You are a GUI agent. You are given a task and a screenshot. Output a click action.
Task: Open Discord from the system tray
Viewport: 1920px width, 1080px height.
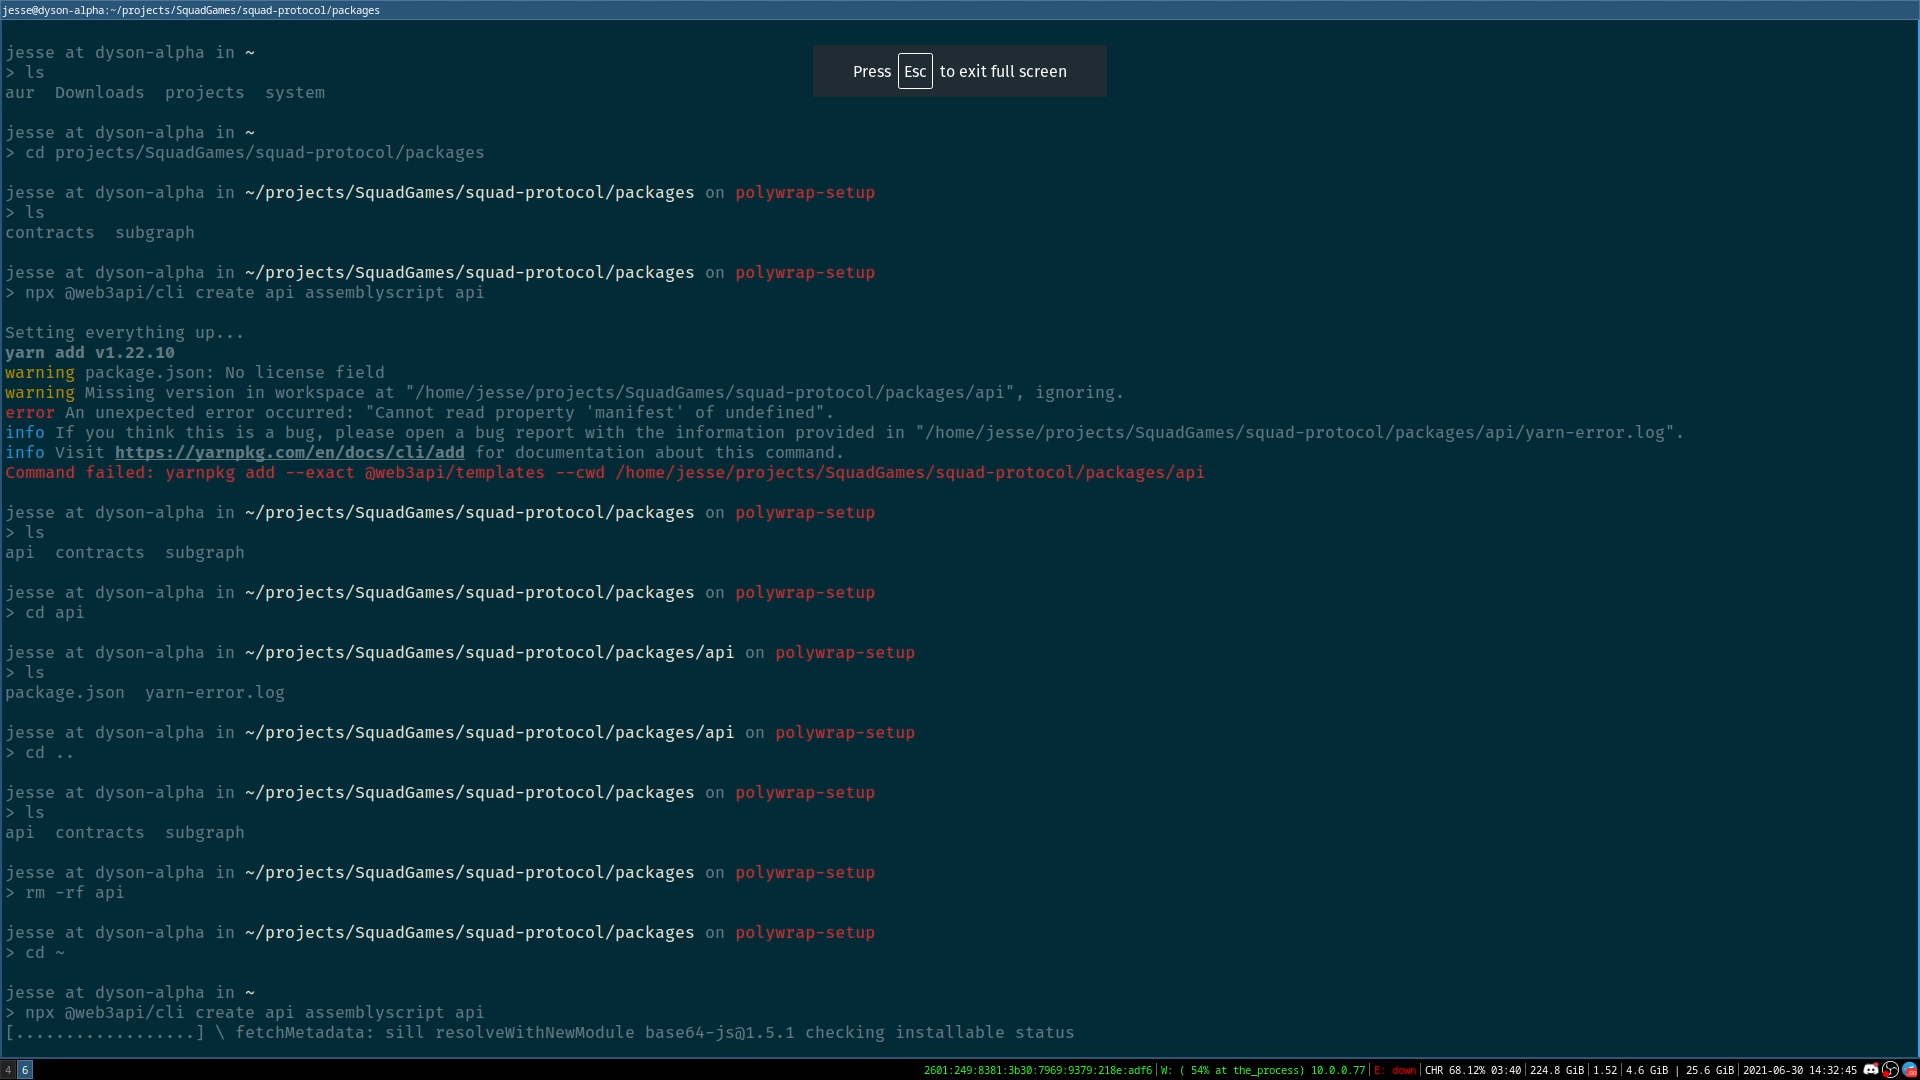point(1871,1070)
